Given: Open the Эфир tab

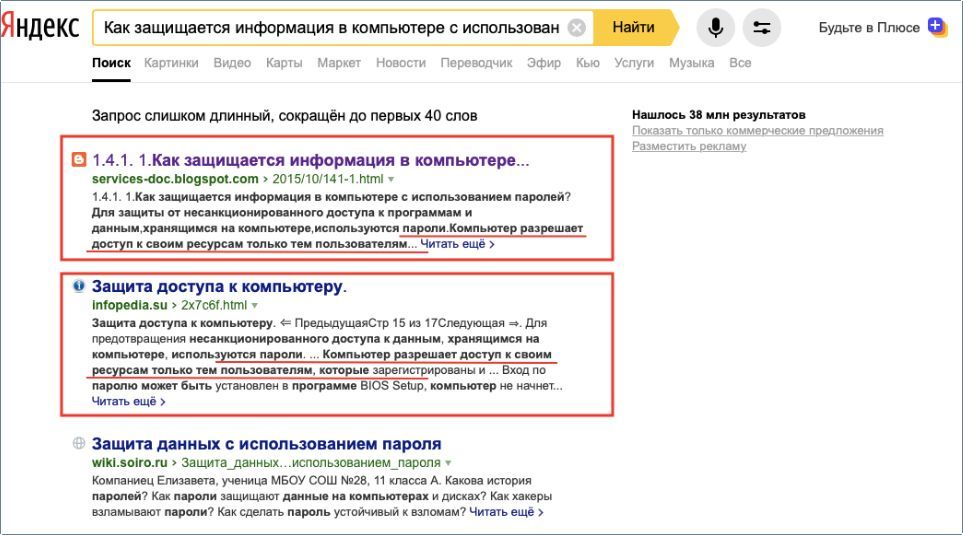Looking at the screenshot, I should coord(544,63).
